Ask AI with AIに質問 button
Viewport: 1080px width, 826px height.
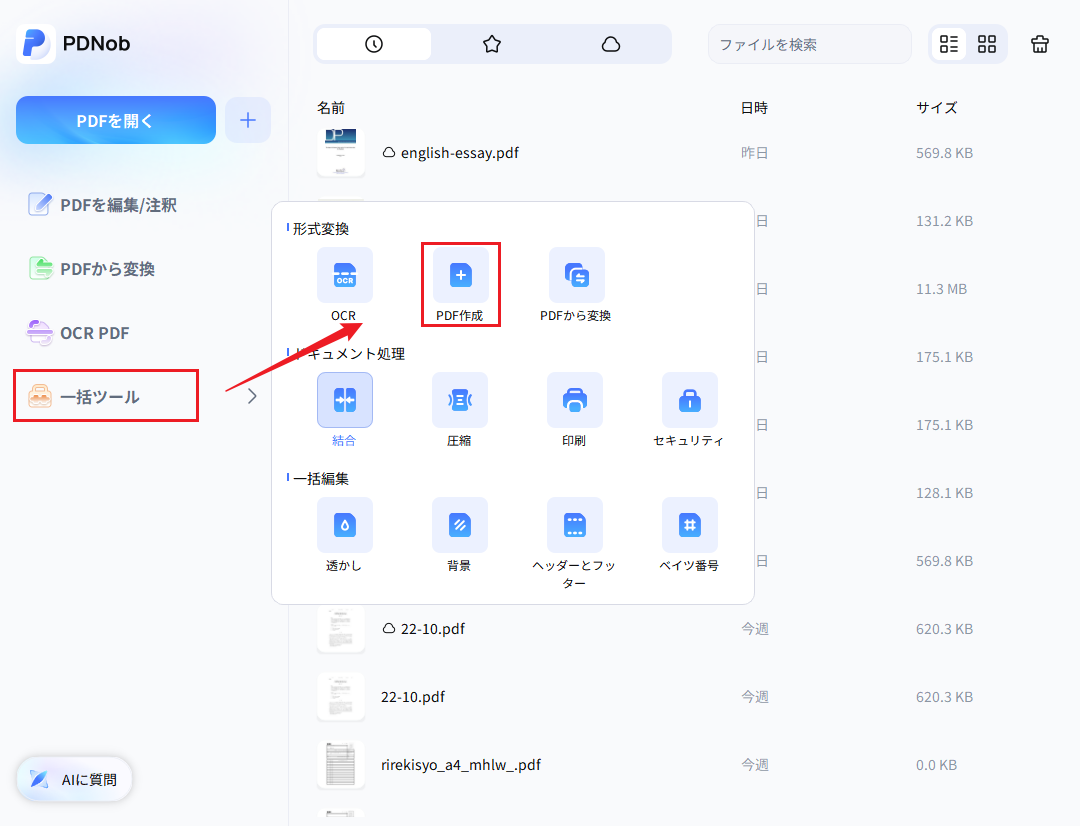(x=74, y=779)
